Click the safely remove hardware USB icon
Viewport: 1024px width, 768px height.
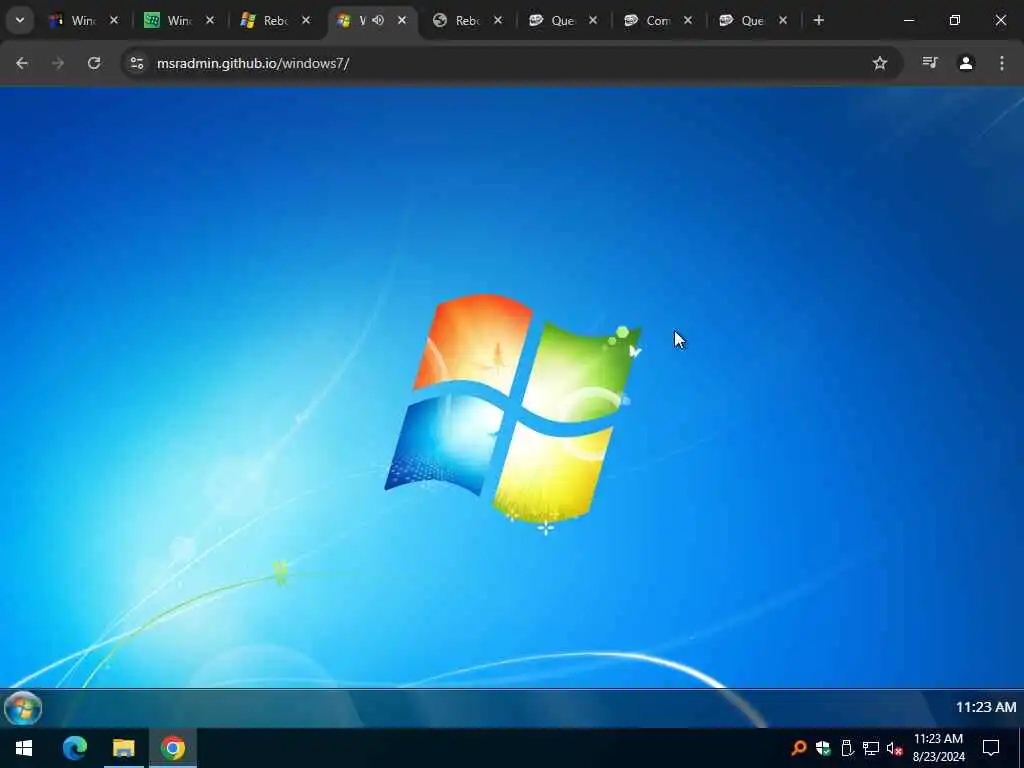(847, 748)
